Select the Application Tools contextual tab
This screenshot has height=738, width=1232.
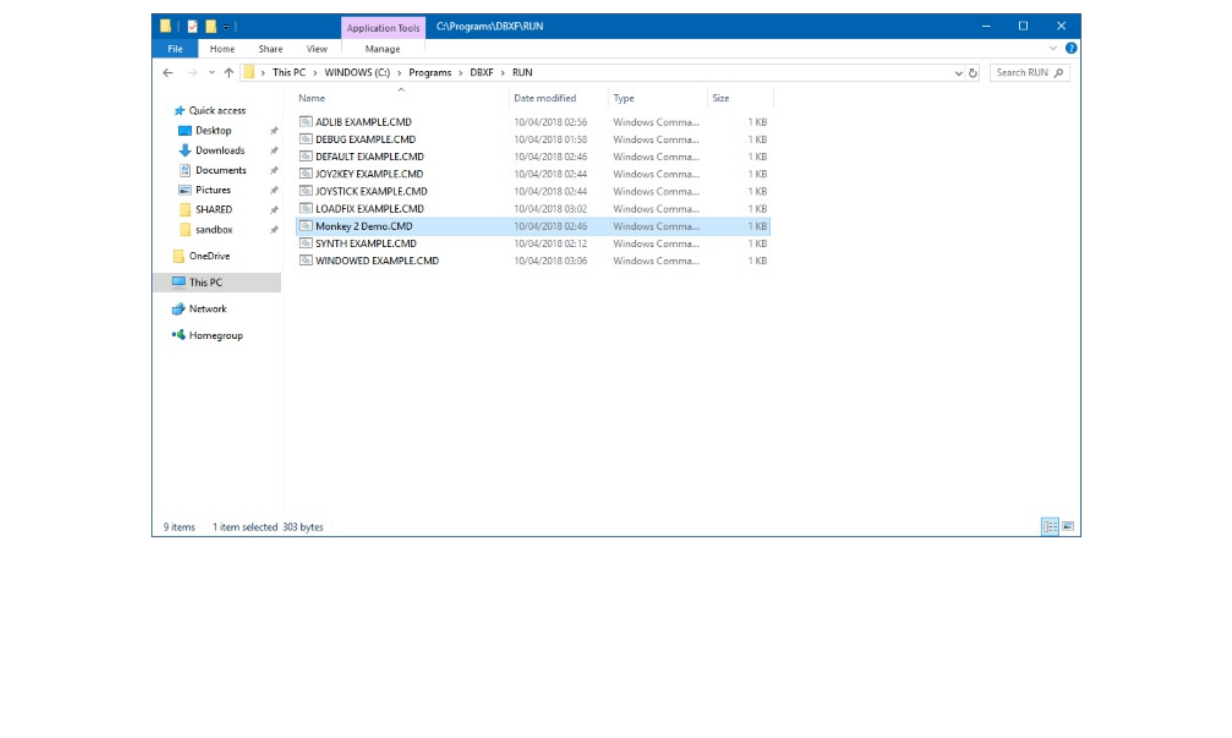383,28
